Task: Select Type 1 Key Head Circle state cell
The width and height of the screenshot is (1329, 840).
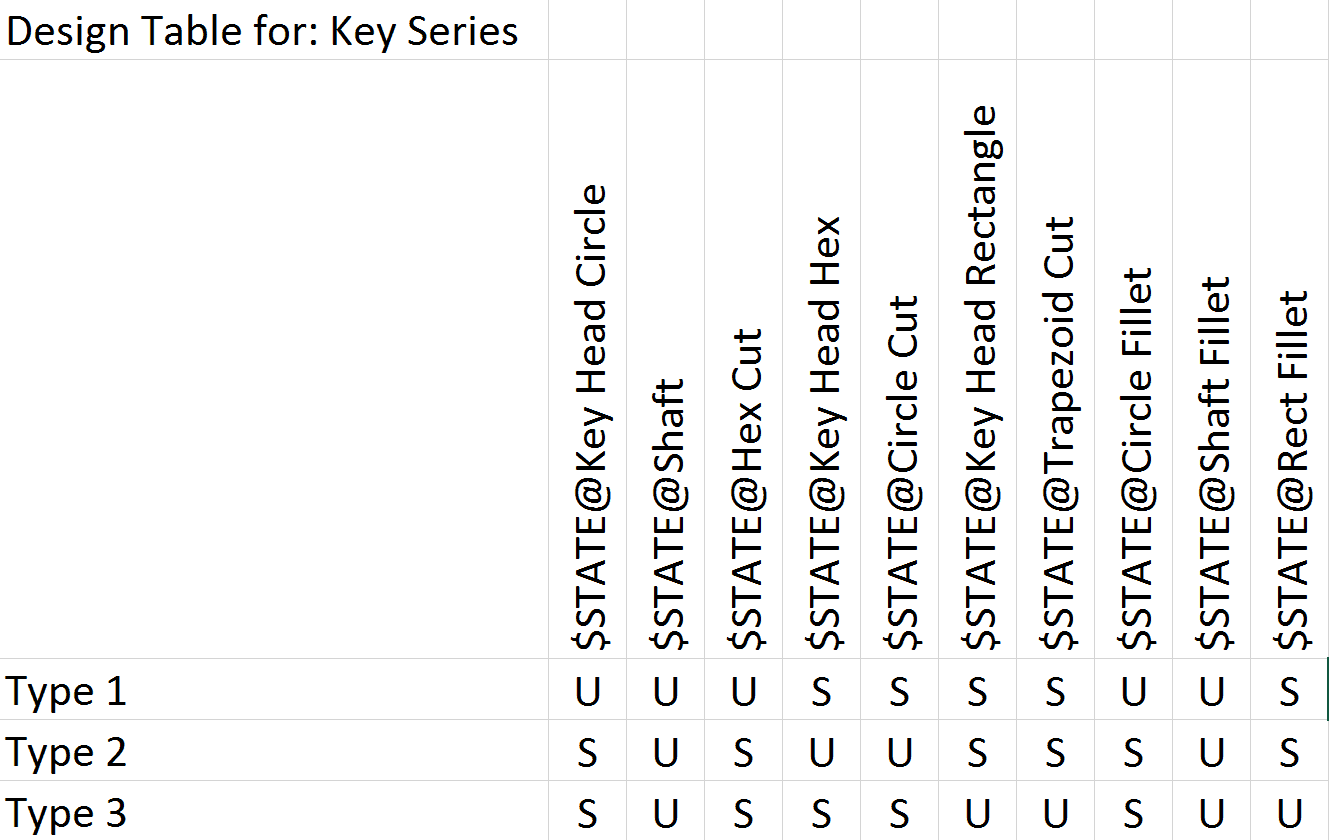Action: click(x=588, y=690)
